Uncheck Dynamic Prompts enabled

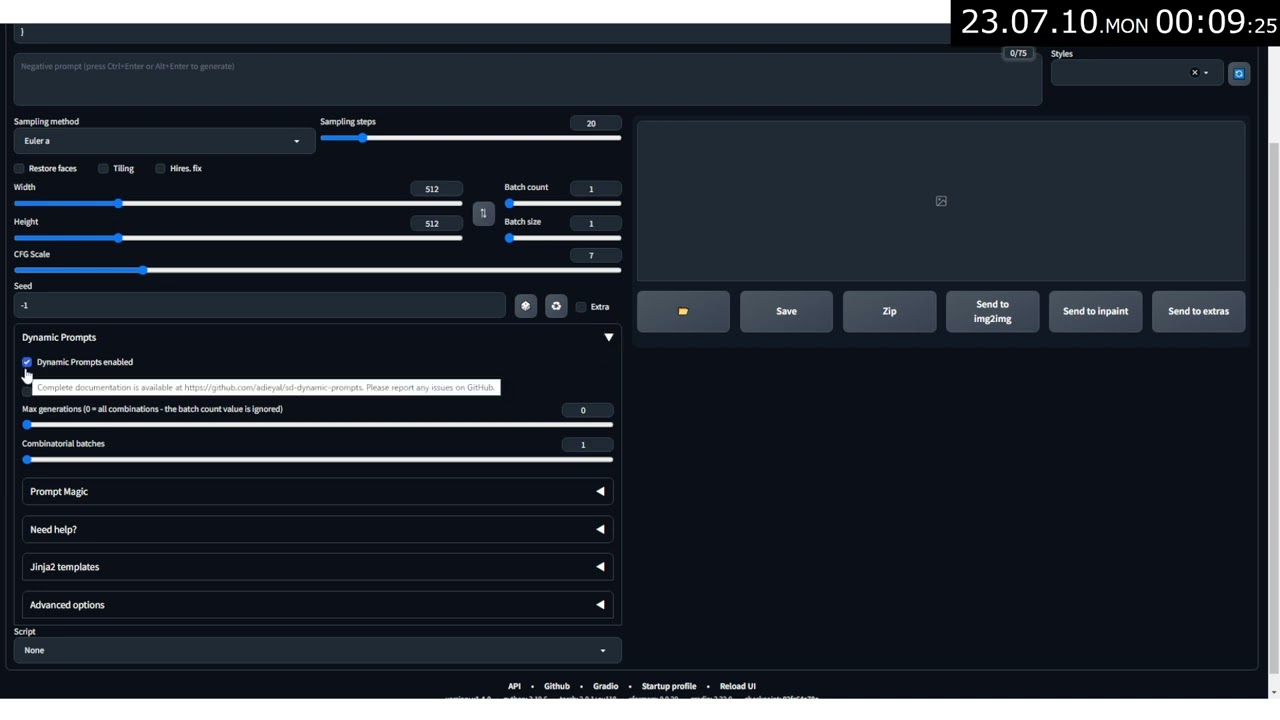pos(27,362)
